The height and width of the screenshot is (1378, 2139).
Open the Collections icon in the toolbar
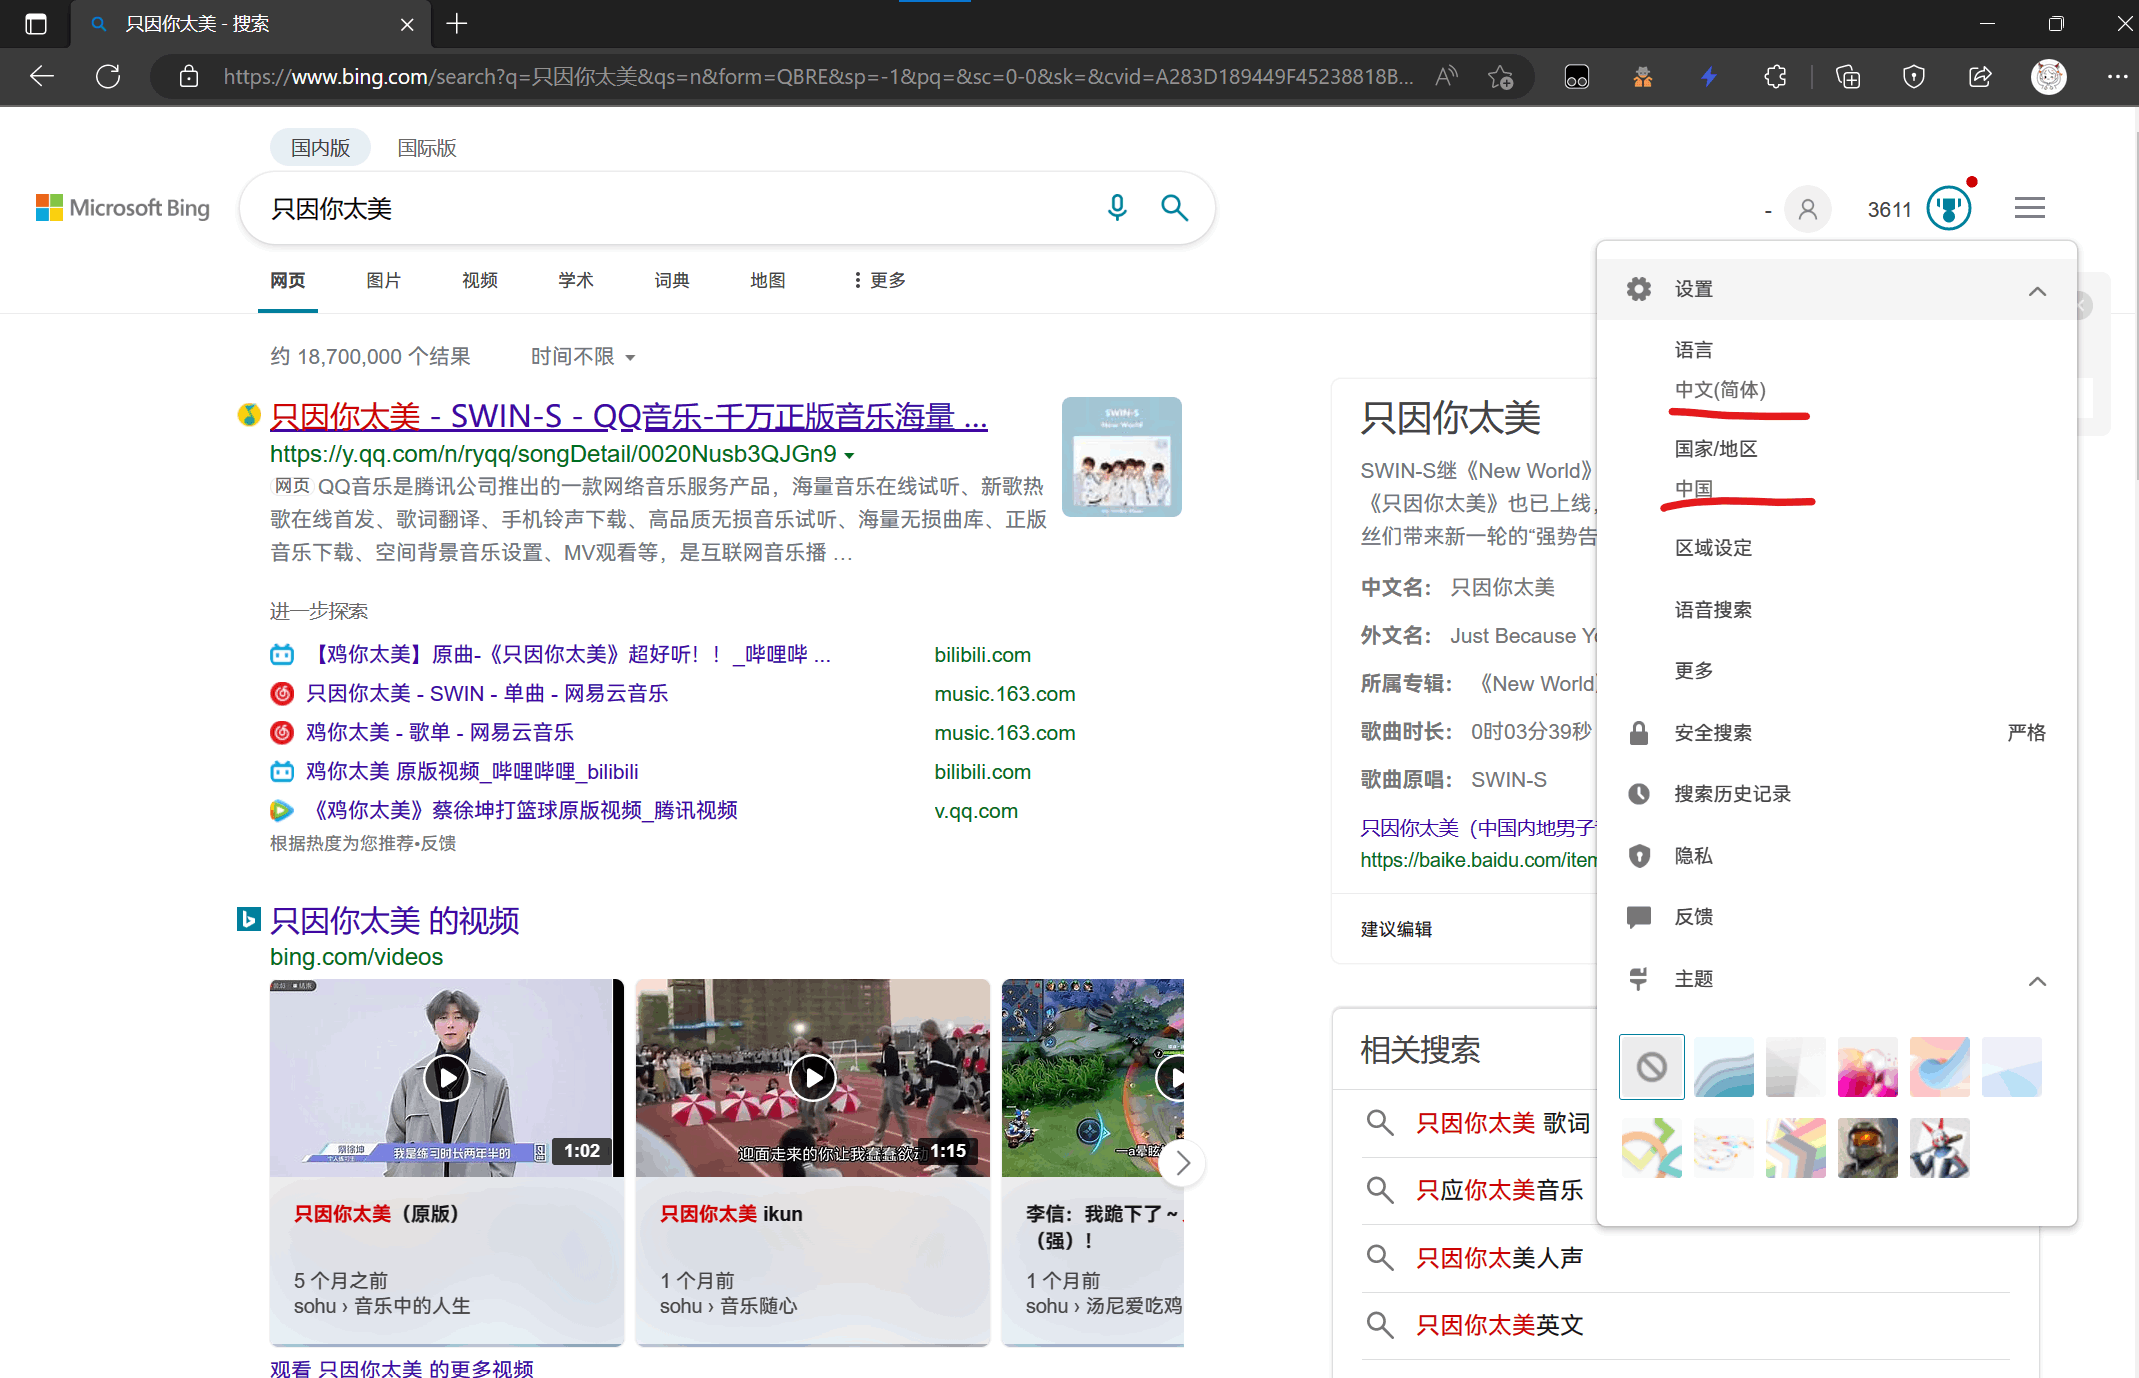(x=1847, y=76)
